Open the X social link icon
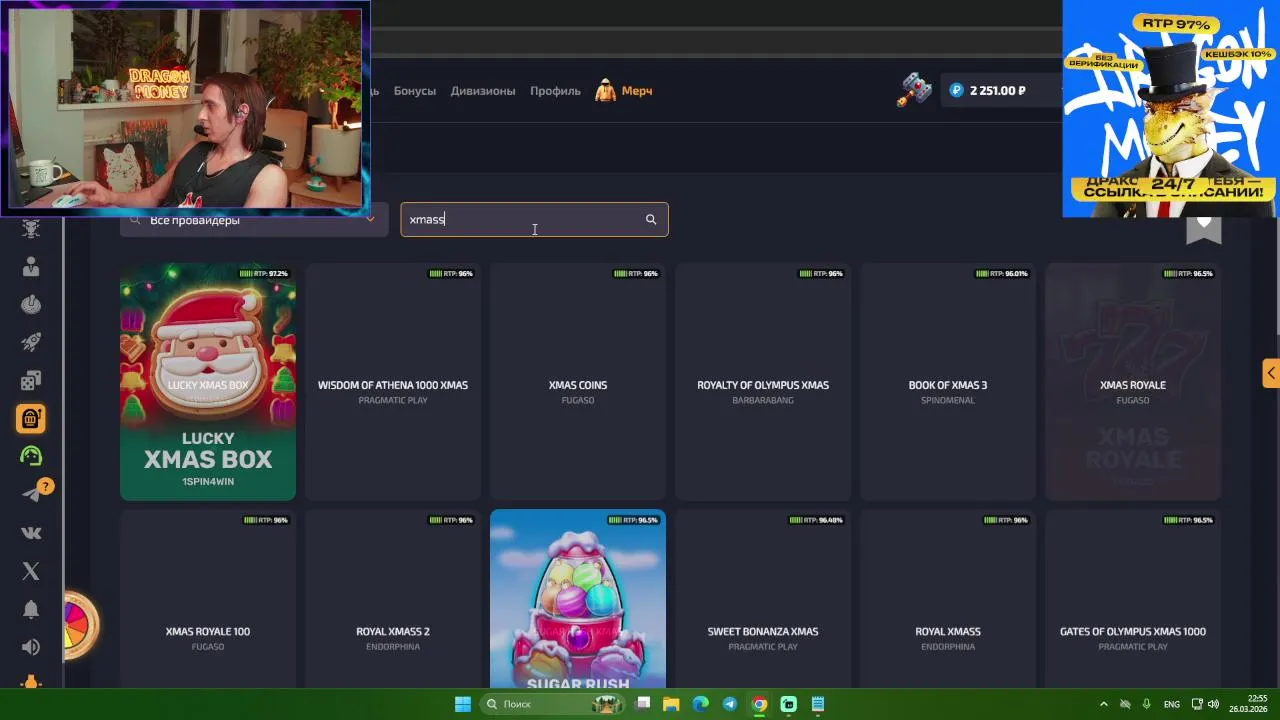Image resolution: width=1280 pixels, height=720 pixels. 31,571
